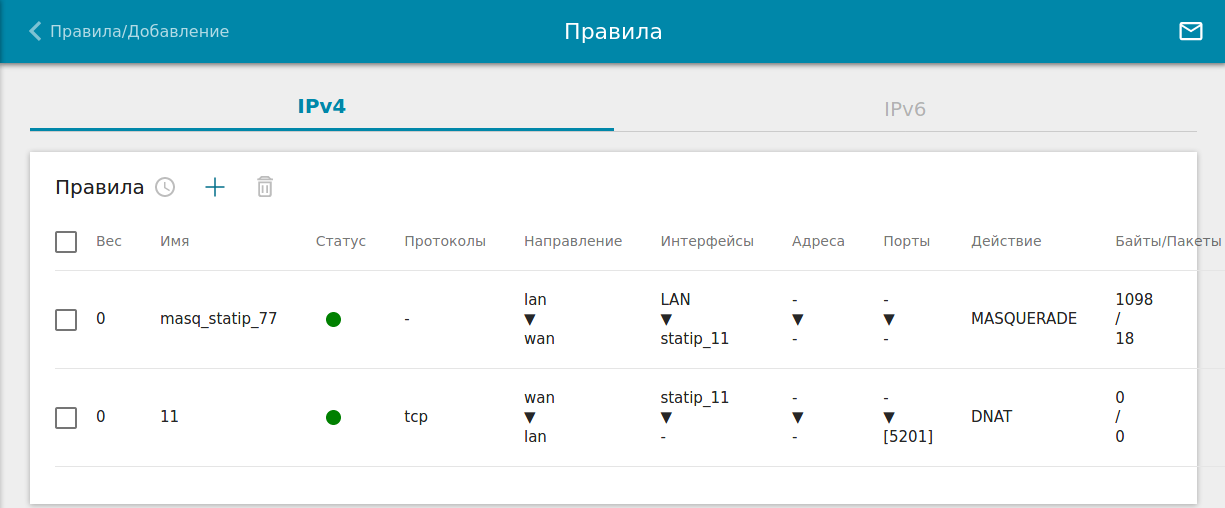Click the Имя column header
Image resolution: width=1225 pixels, height=508 pixels.
174,241
